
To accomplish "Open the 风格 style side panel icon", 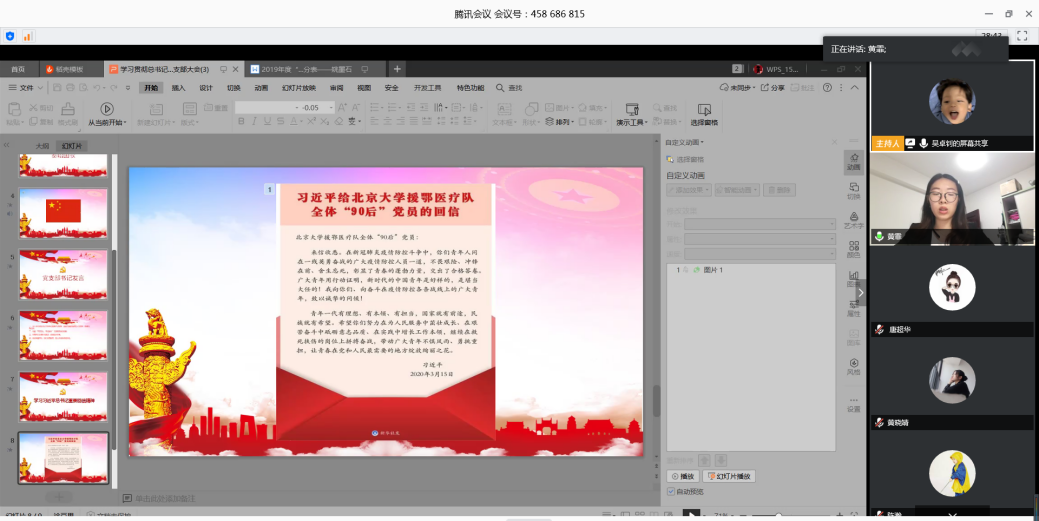I will coord(853,367).
